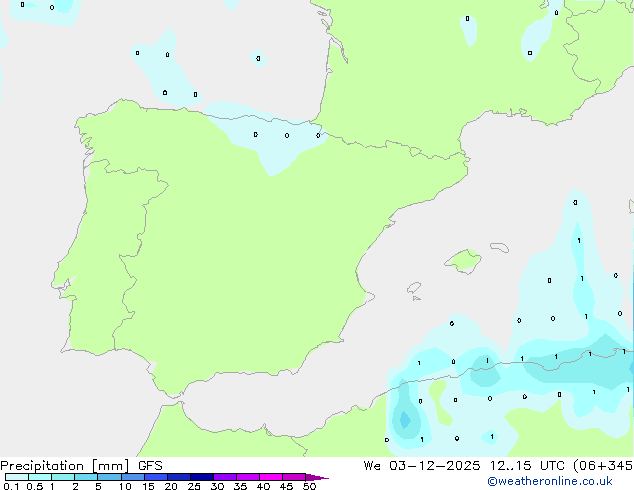
Task: Click the Menorca island outline on the map
Action: (500, 247)
